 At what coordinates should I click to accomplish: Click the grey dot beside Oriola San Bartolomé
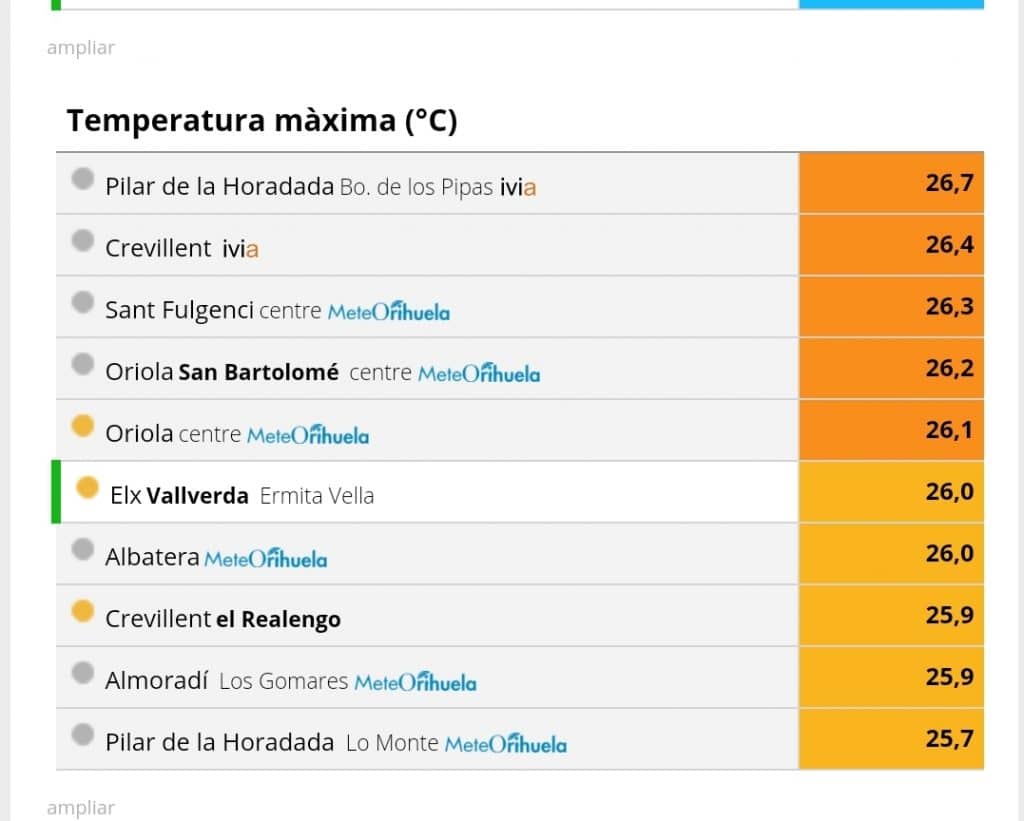[x=83, y=364]
